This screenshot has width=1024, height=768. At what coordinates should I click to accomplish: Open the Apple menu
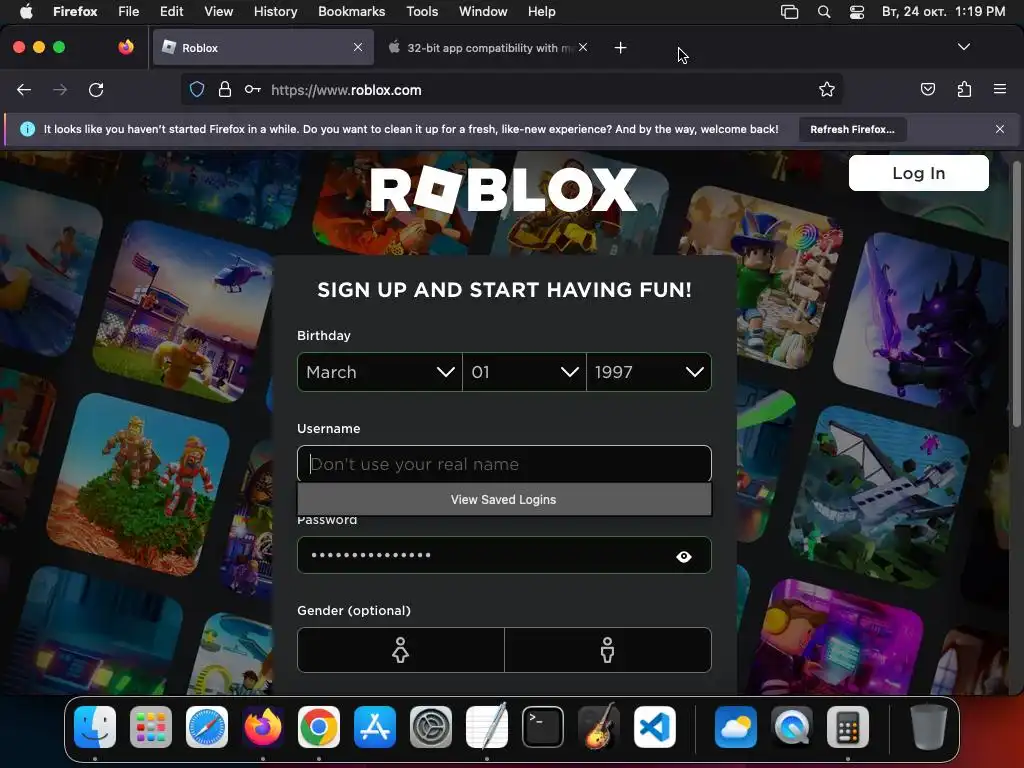coord(26,11)
